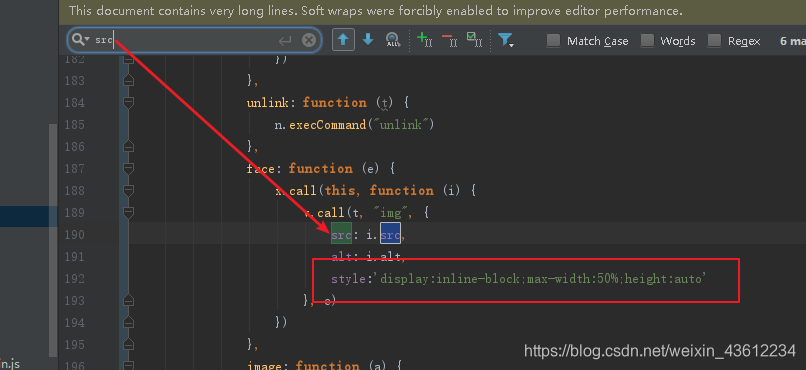Click line number 192 in the gutter
Screen dimensions: 806x370
(x=75, y=279)
